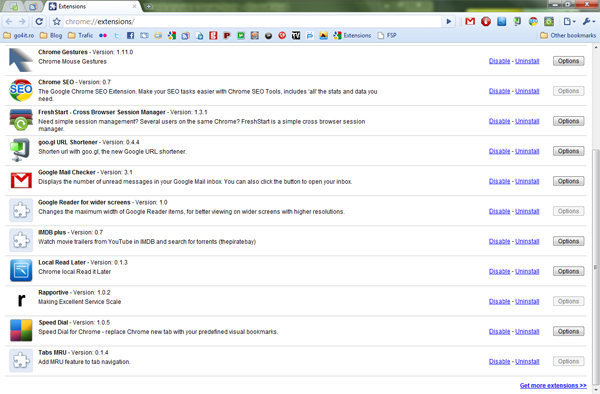This screenshot has height=394, width=600.
Task: Click the Gmail icon in browser toolbar
Action: click(x=470, y=22)
